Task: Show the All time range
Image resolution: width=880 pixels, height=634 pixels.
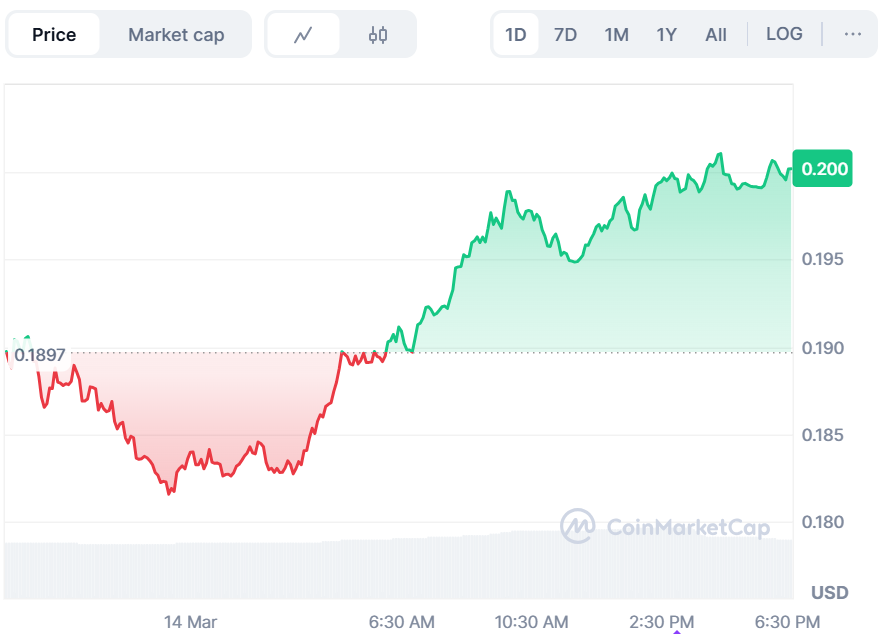Action: [x=716, y=35]
